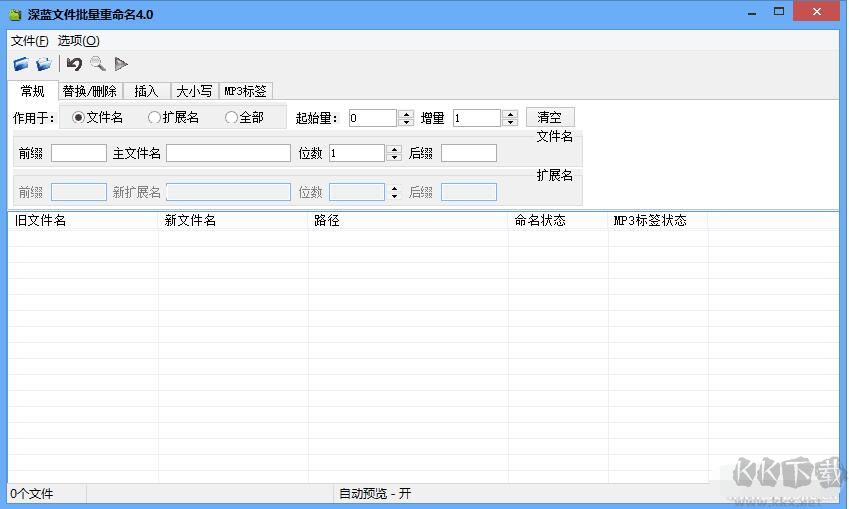Viewport: 849px width, 509px height.
Task: Click the filename 前缀 input field
Action: coord(79,153)
